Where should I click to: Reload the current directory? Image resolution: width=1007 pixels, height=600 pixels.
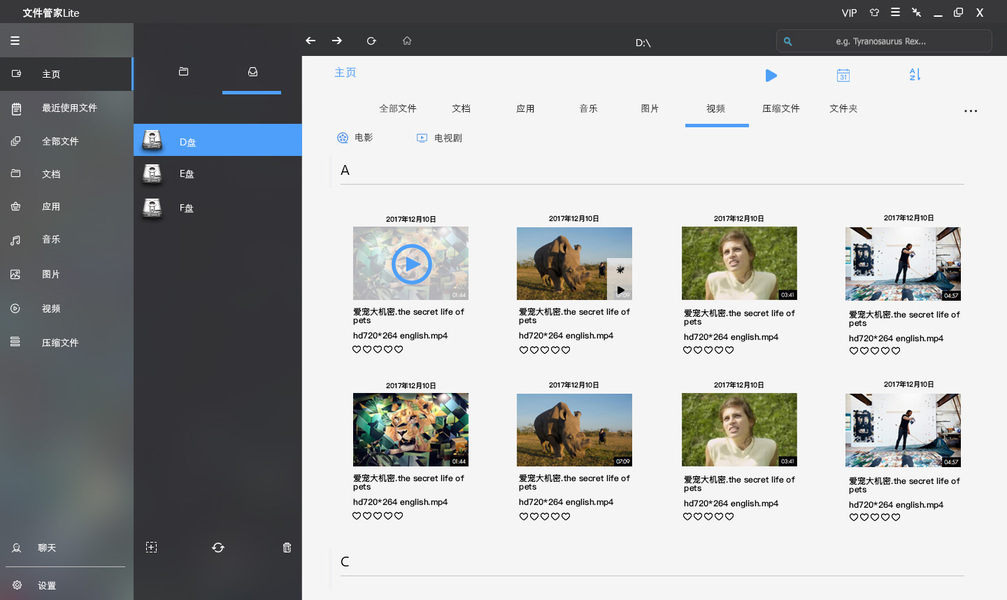(371, 40)
